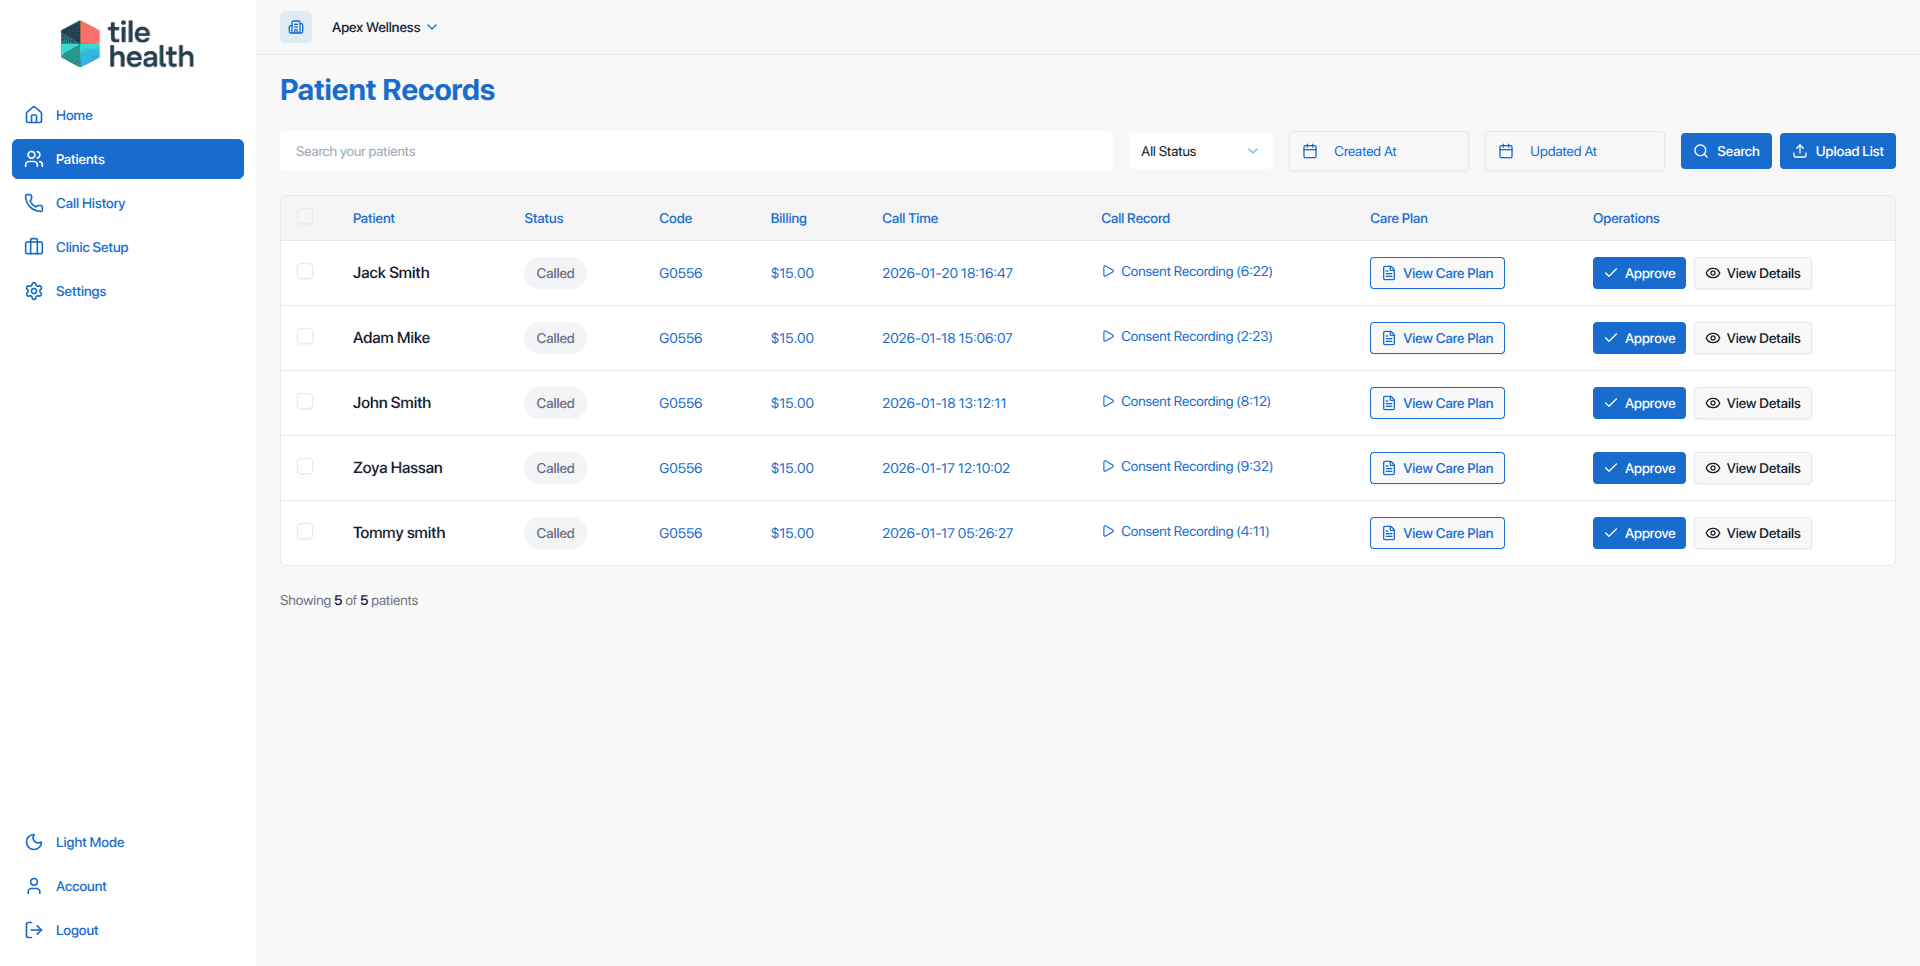Click the clinic building icon in header
This screenshot has width=1920, height=966.
[x=296, y=27]
